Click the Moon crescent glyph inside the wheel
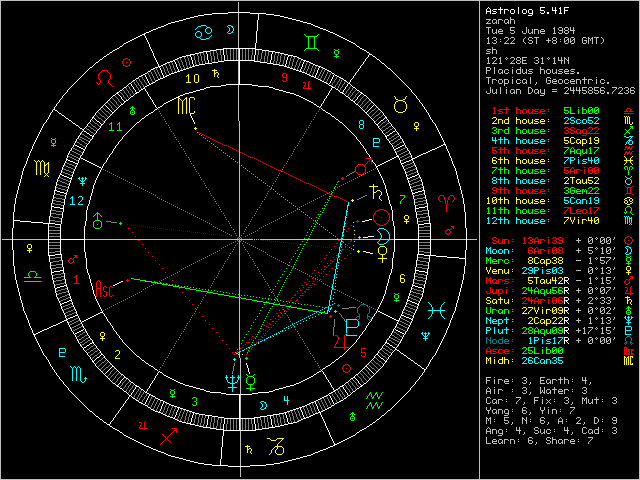 point(382,235)
